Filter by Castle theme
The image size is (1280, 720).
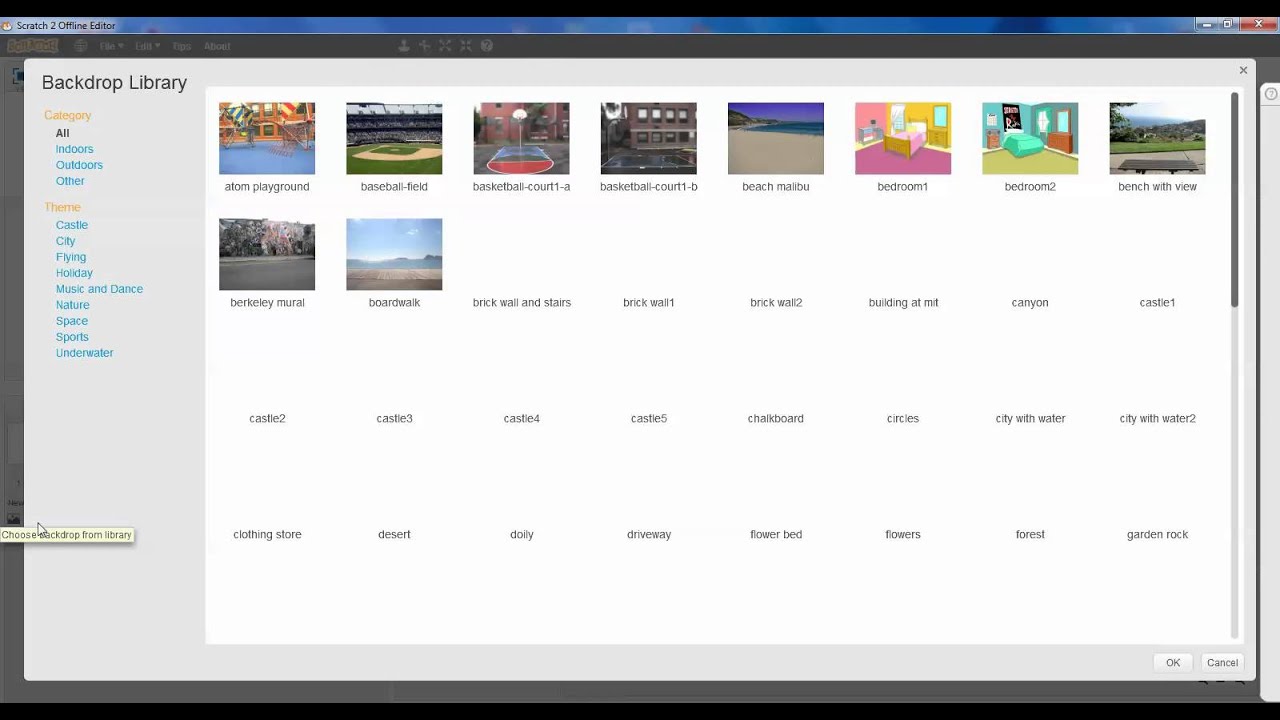click(72, 225)
